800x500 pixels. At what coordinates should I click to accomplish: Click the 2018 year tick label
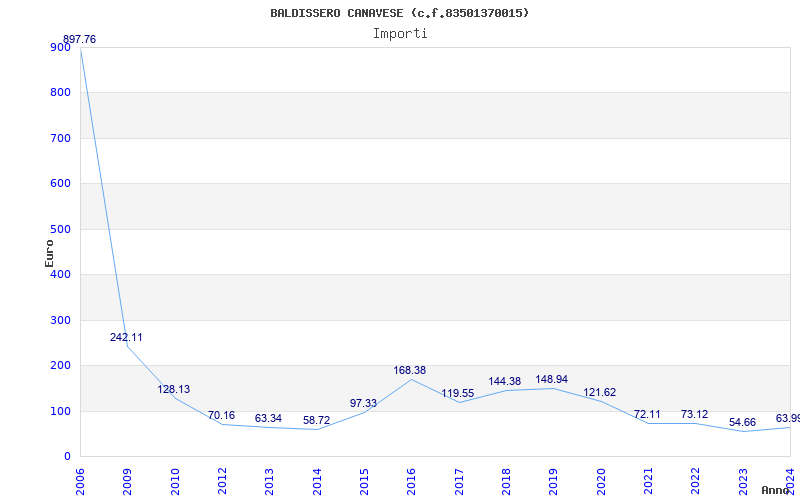point(506,481)
